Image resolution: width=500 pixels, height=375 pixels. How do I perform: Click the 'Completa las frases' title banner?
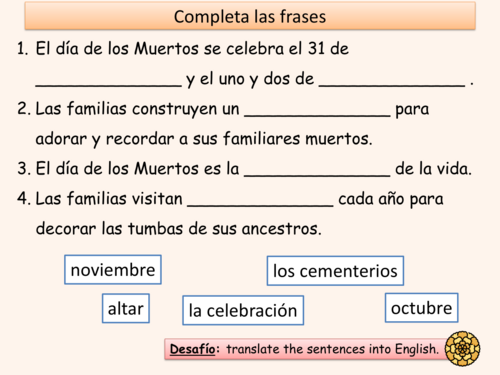250,16
